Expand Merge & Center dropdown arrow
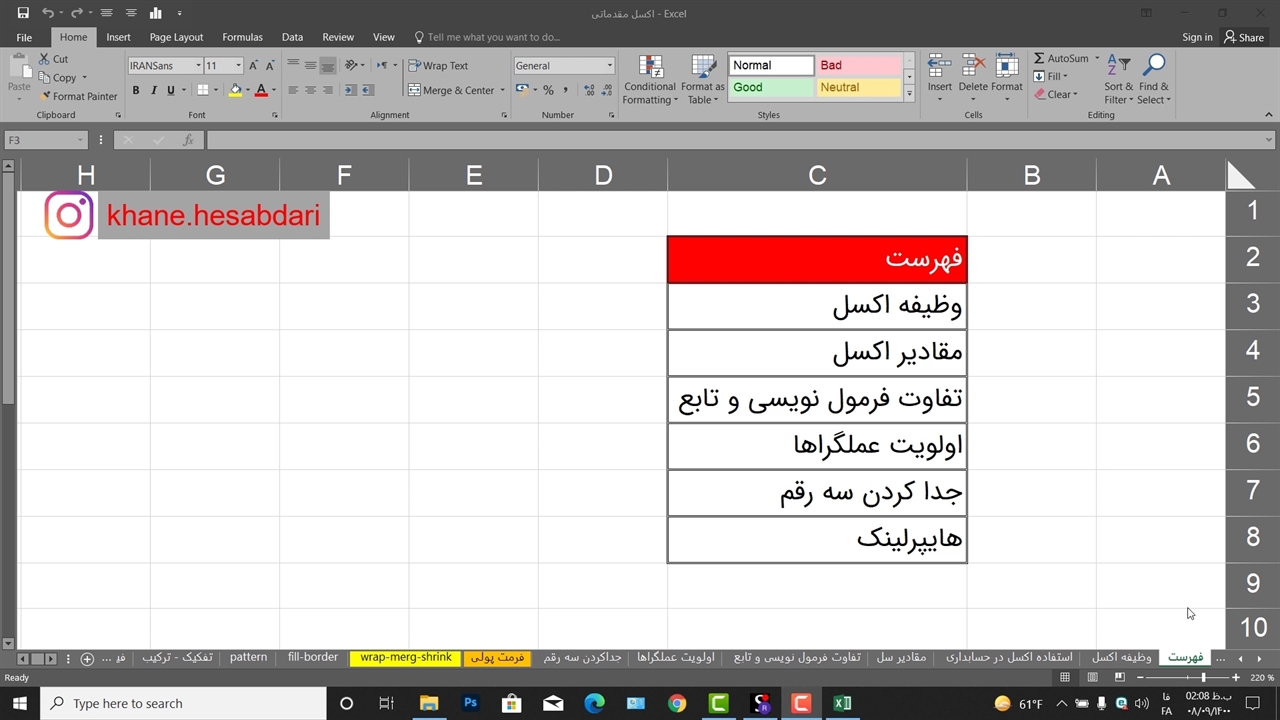Screen dimensions: 1280x720 [502, 90]
